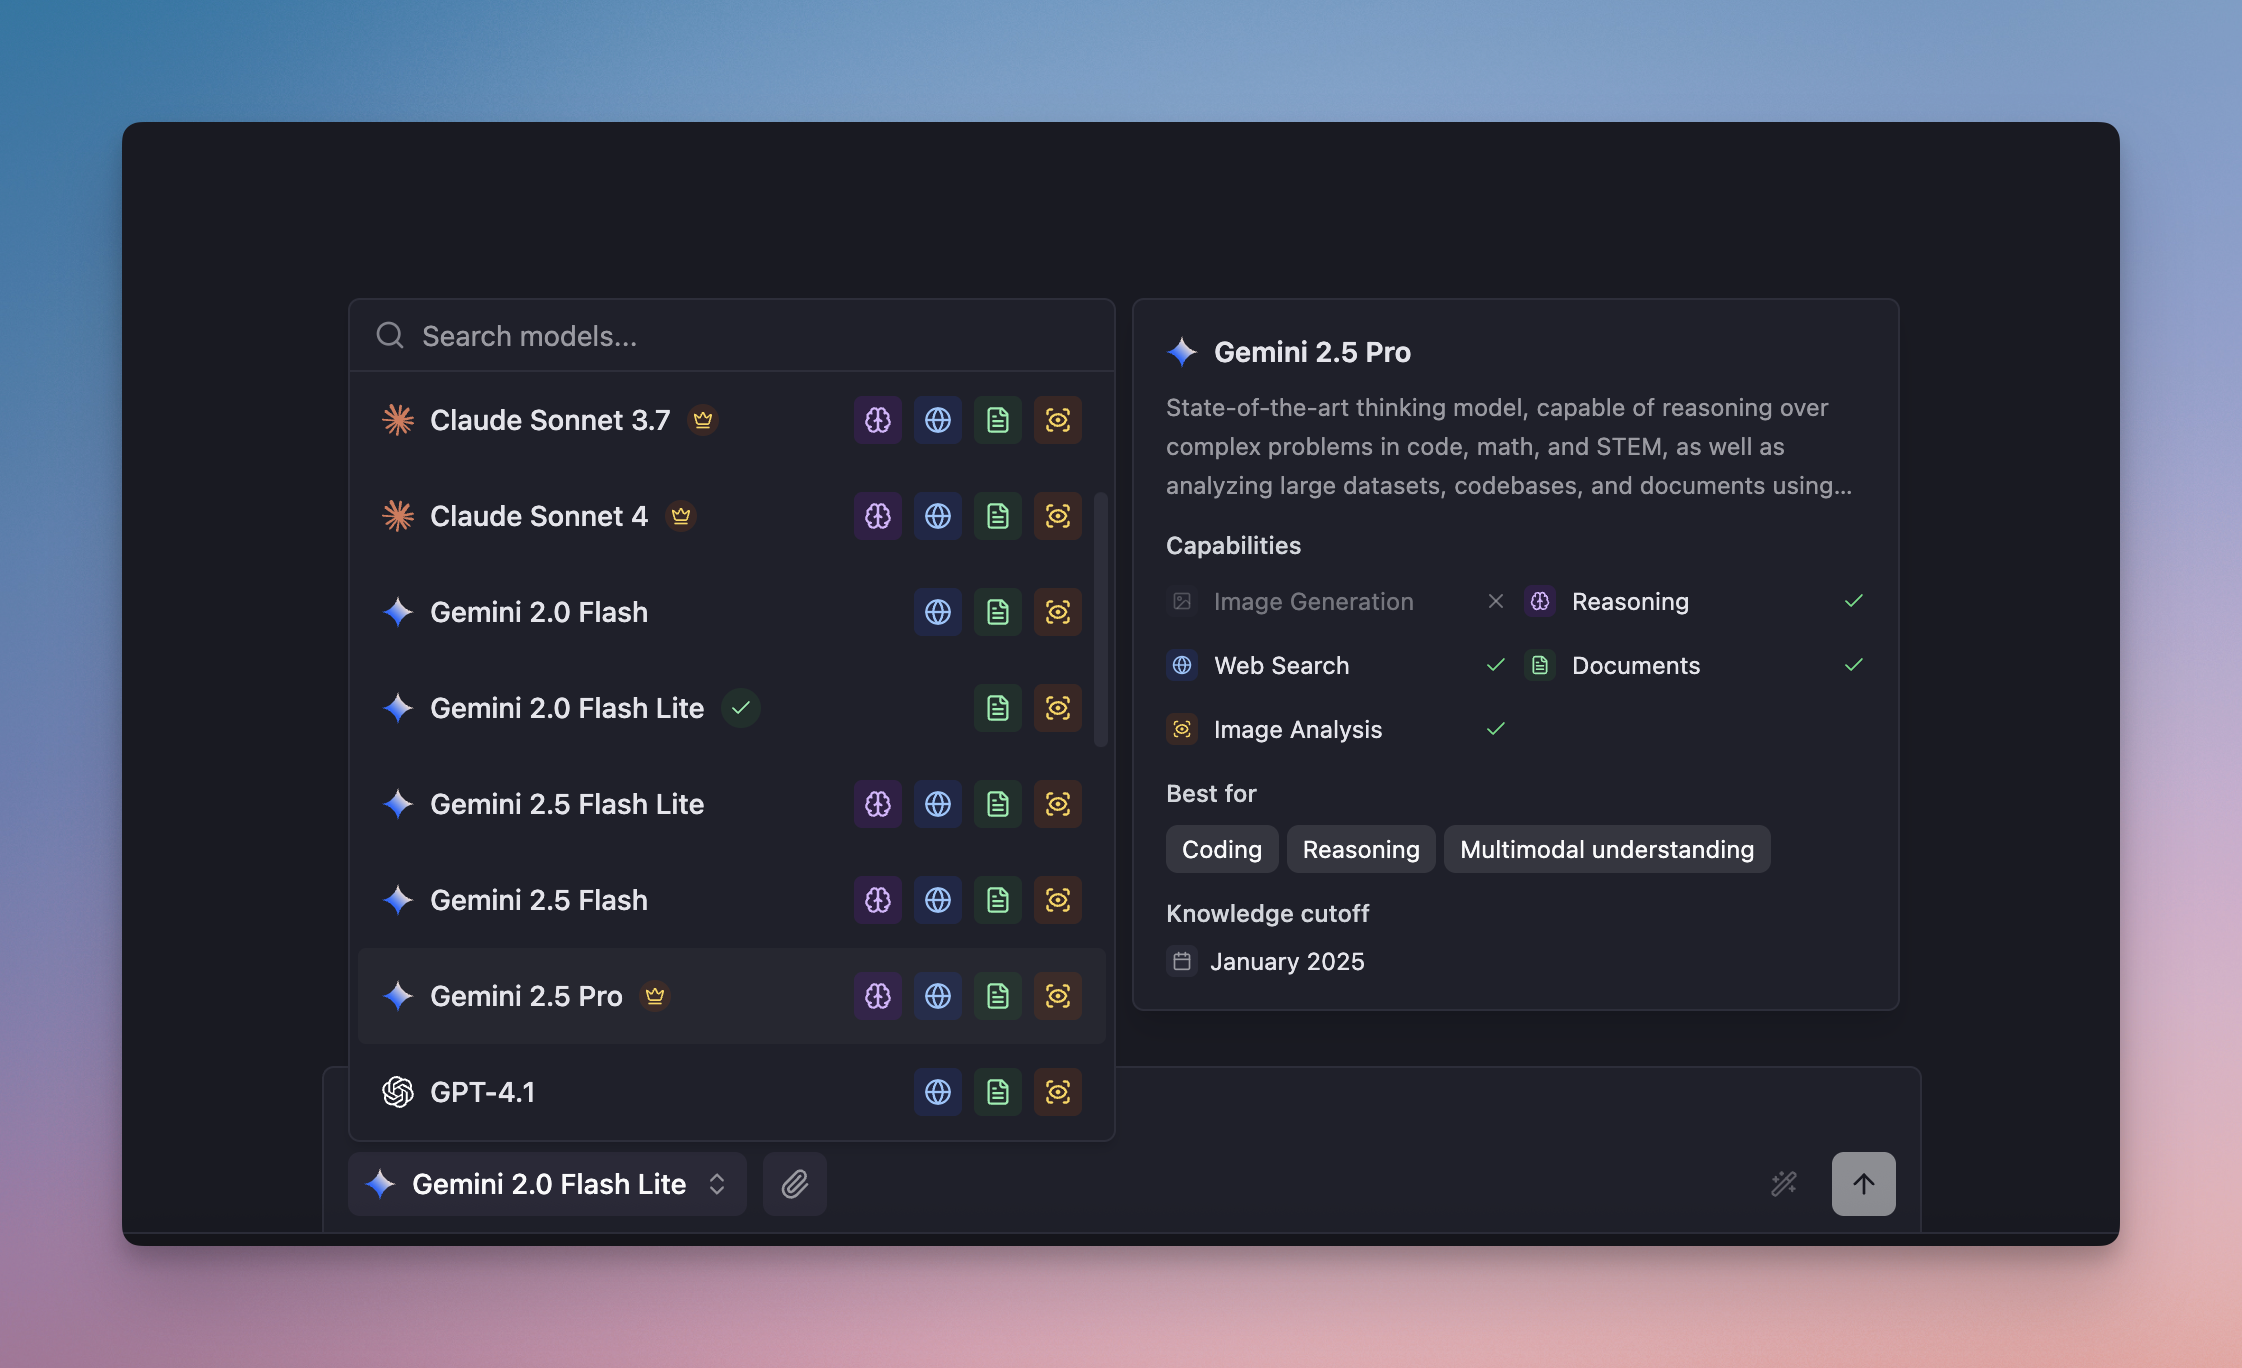This screenshot has height=1368, width=2242.
Task: Click the documents icon on Gemini 2.5 Flash Lite
Action: click(998, 804)
